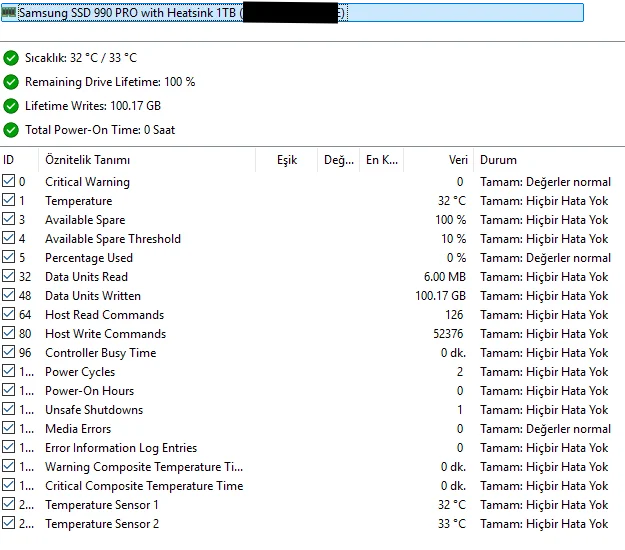The width and height of the screenshot is (625, 550).
Task: Toggle the Controller Busy Time checkbox
Action: [8, 352]
